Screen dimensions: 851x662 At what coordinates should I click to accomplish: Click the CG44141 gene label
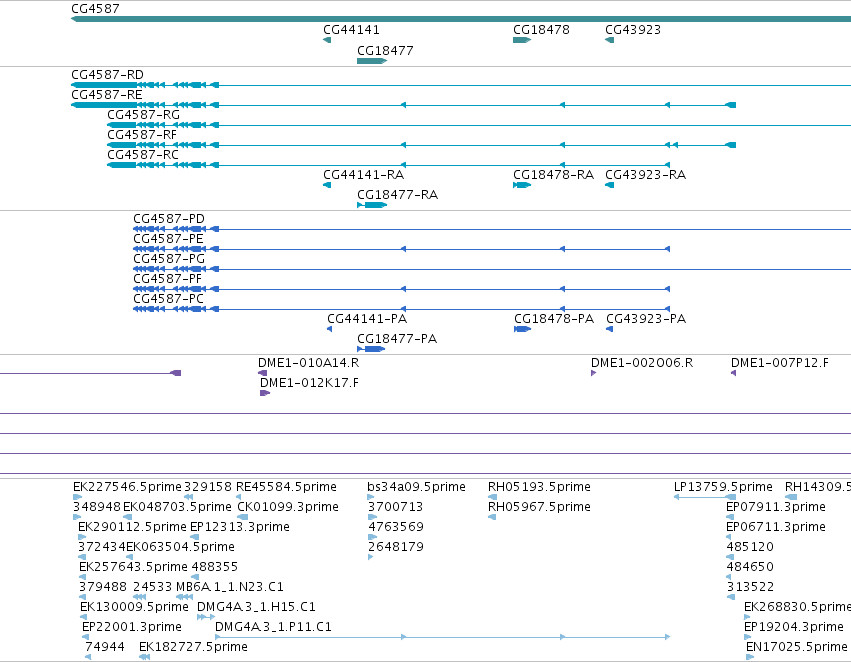click(351, 30)
